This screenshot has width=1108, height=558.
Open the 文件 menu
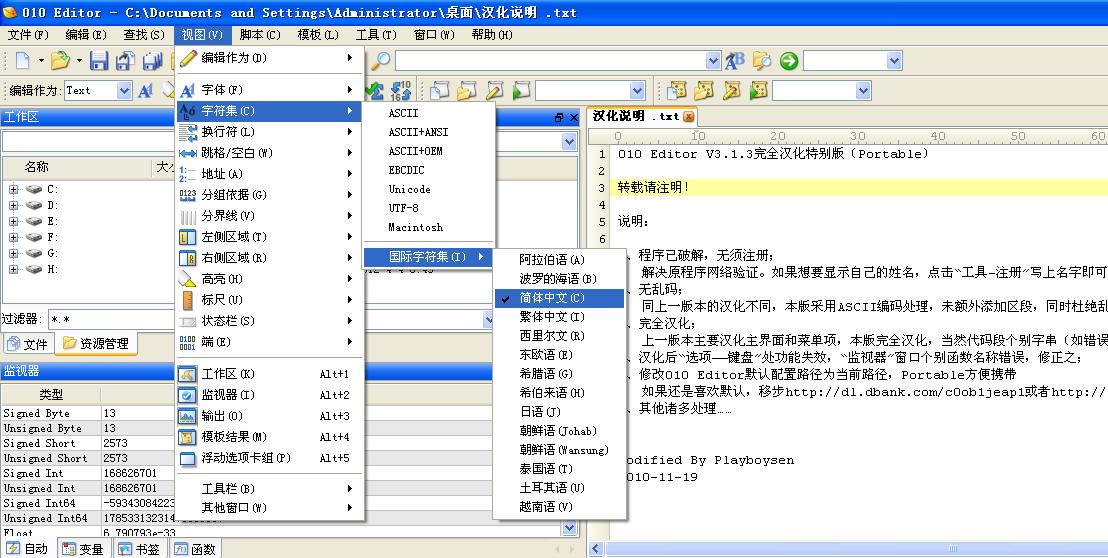[x=28, y=35]
